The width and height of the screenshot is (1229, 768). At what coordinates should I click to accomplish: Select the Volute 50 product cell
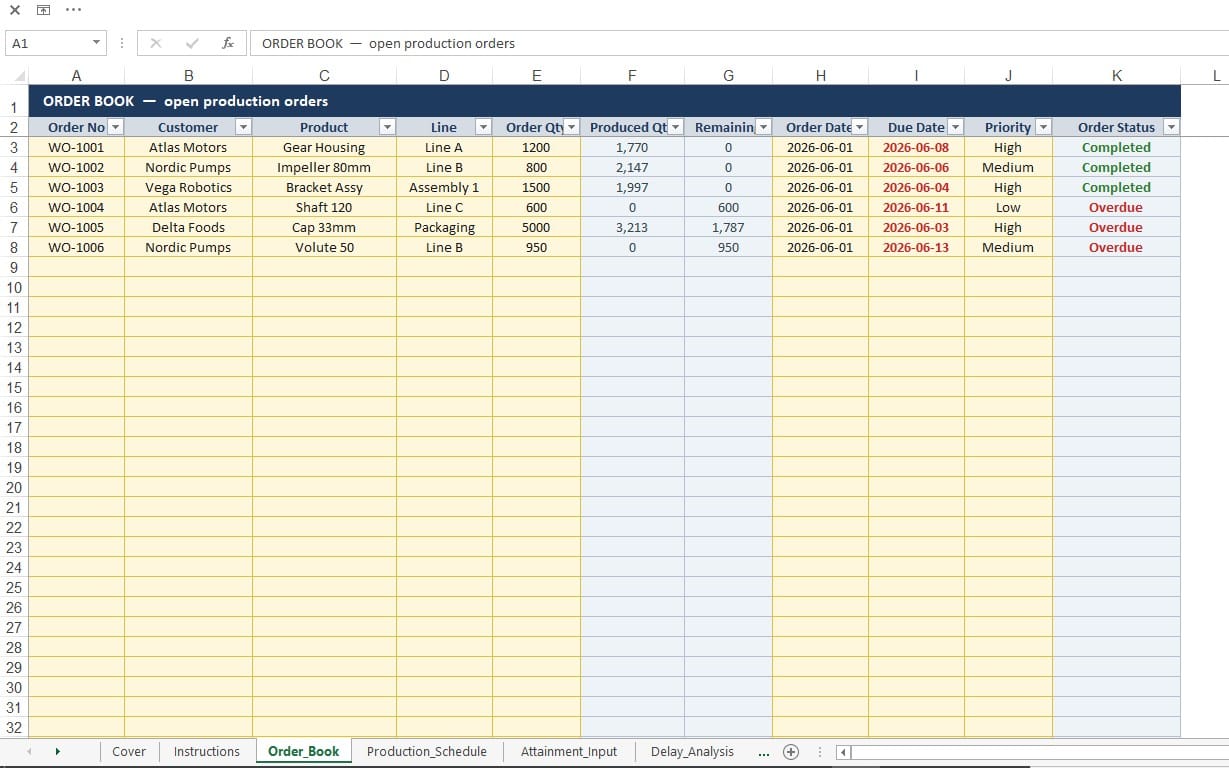(325, 247)
